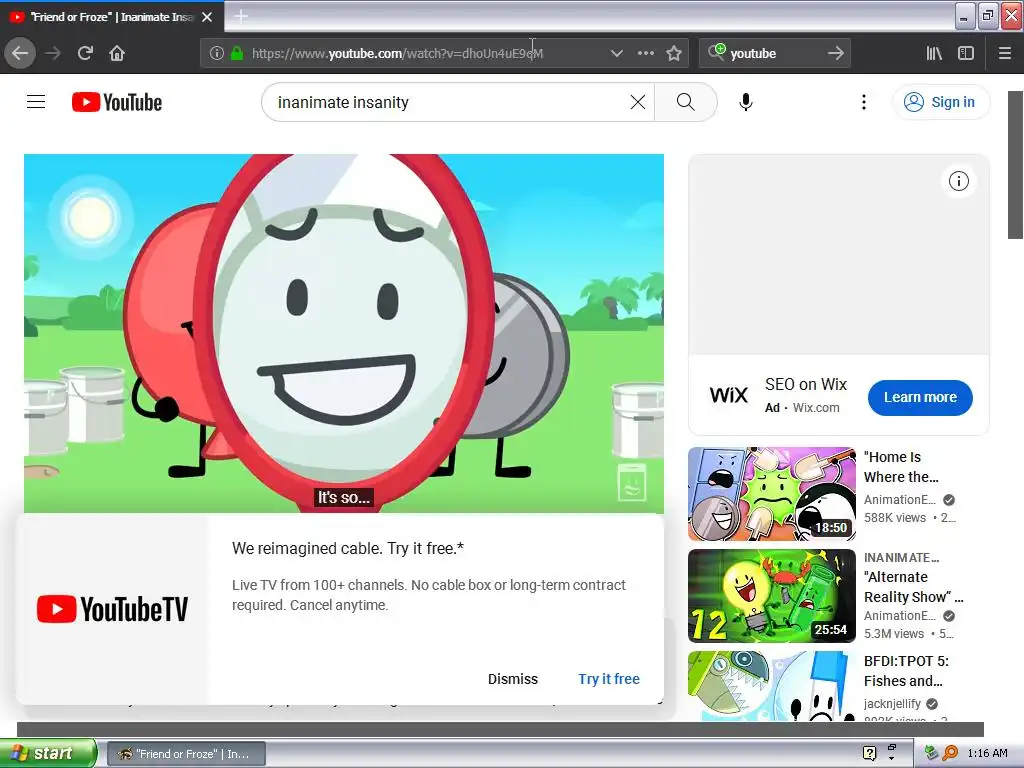
Task: Open the Firefox home page
Action: [x=117, y=53]
